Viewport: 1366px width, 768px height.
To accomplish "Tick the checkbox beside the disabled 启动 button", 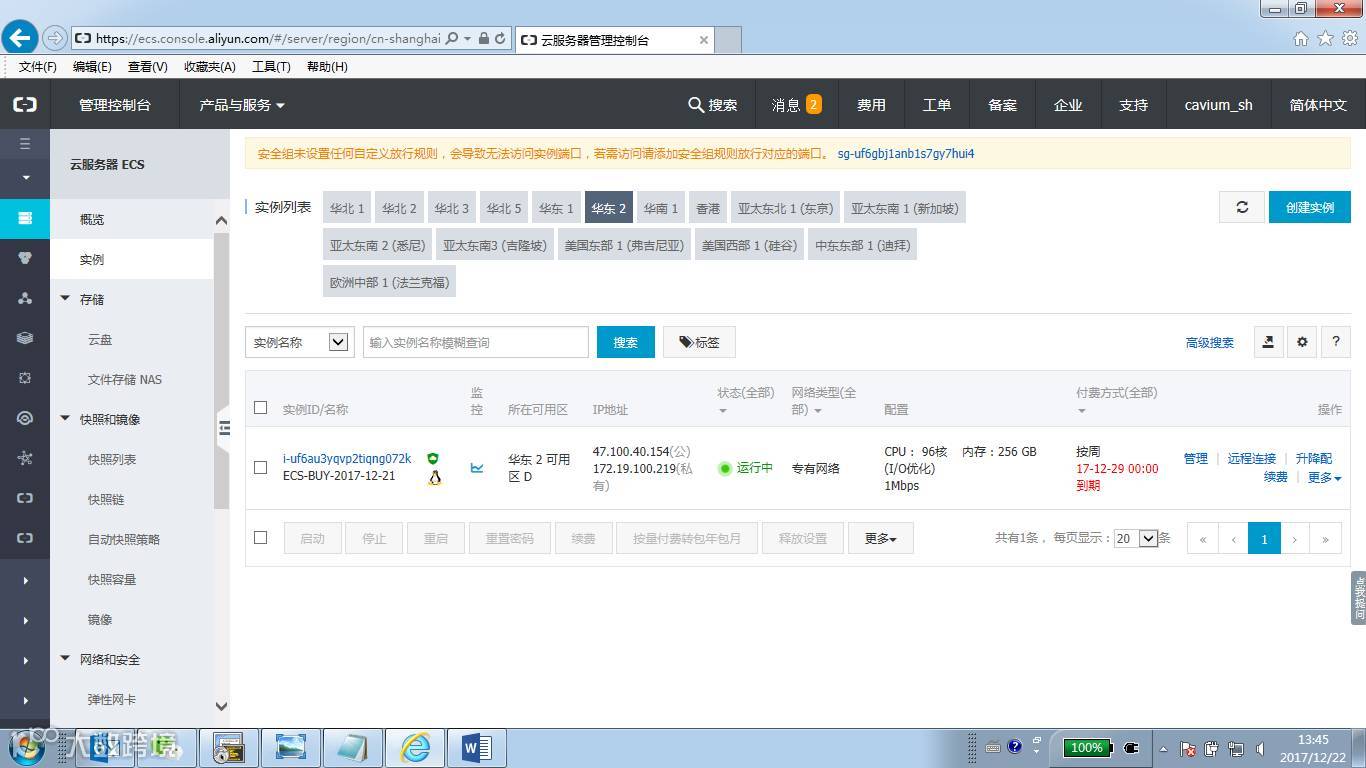I will (261, 537).
